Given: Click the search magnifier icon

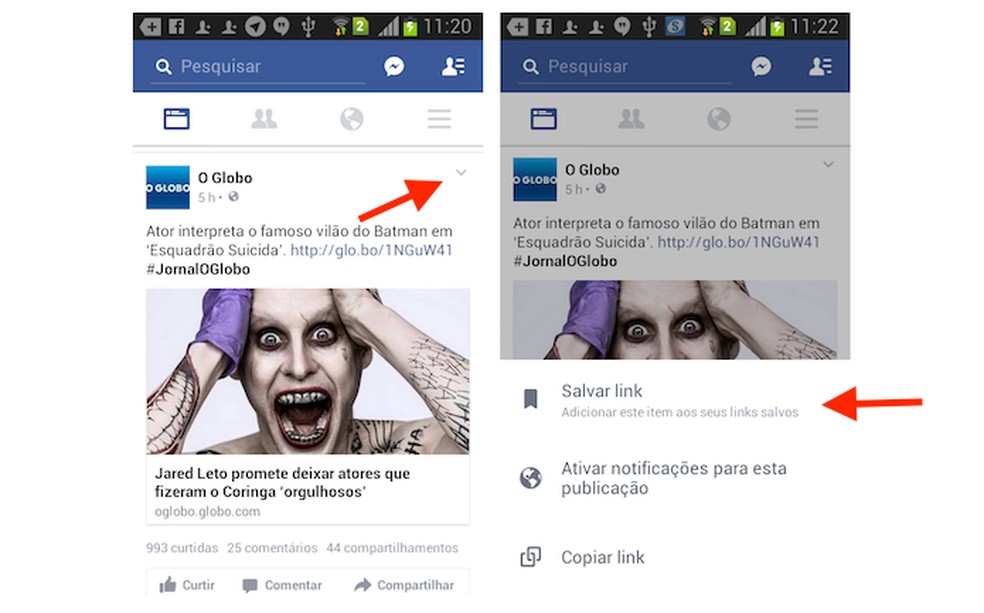Looking at the screenshot, I should pyautogui.click(x=164, y=66).
